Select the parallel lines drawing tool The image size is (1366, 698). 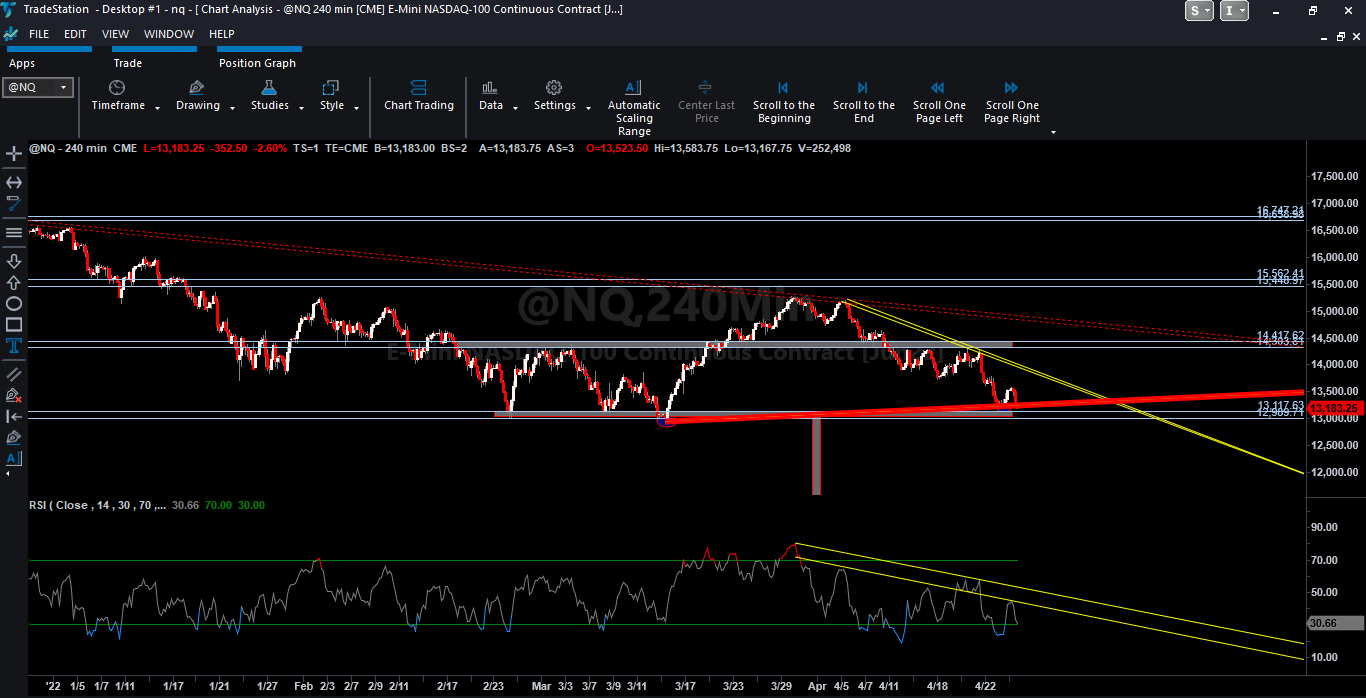click(x=14, y=373)
